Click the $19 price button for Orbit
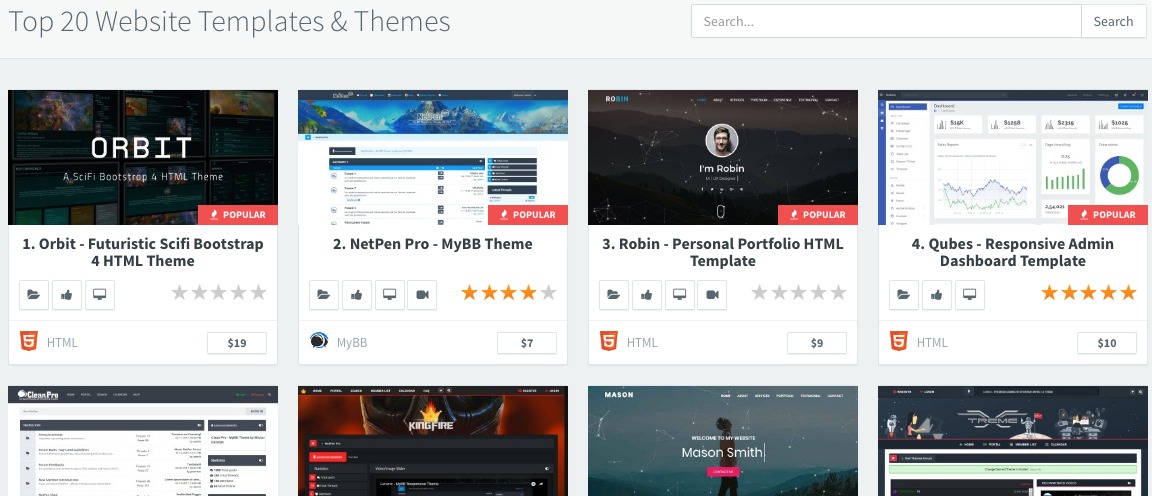The height and width of the screenshot is (496, 1152). pos(237,342)
